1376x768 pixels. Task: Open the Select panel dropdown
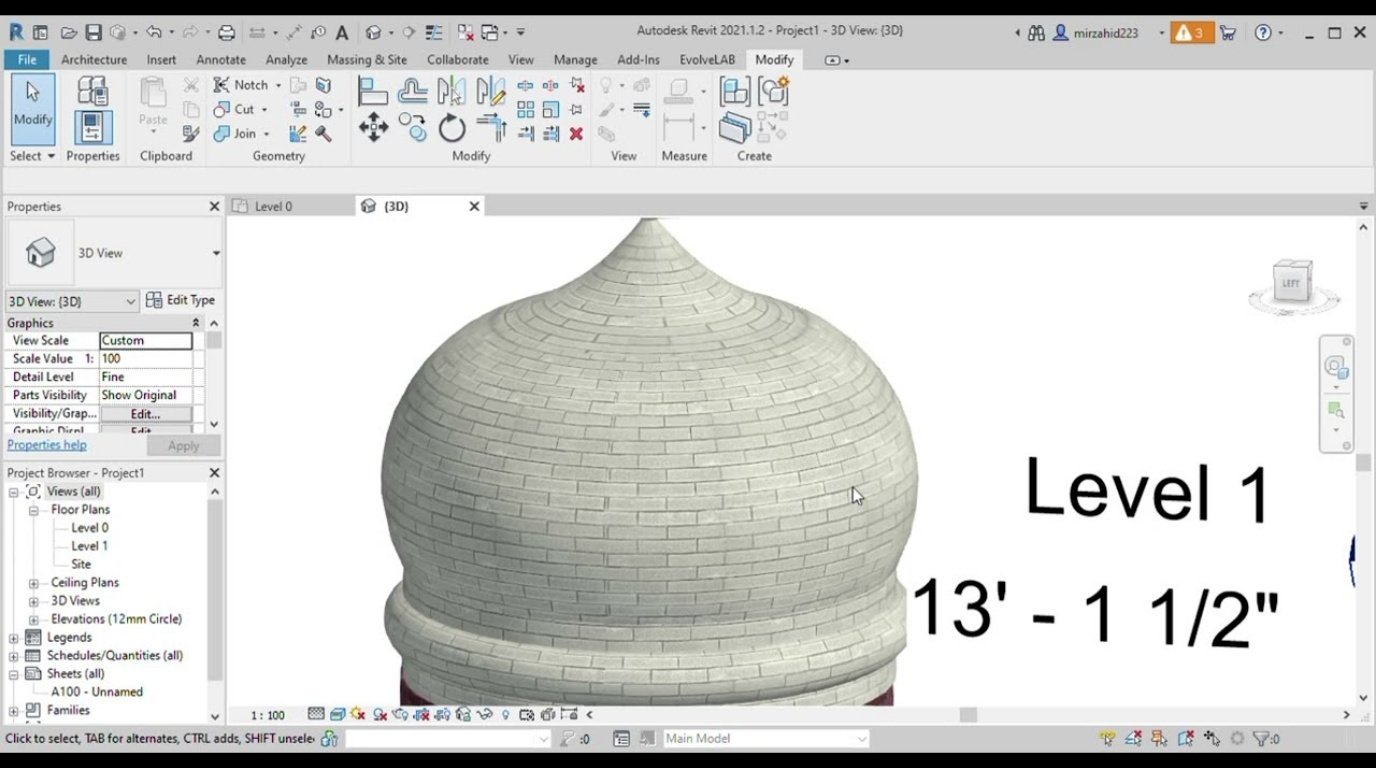(x=32, y=156)
